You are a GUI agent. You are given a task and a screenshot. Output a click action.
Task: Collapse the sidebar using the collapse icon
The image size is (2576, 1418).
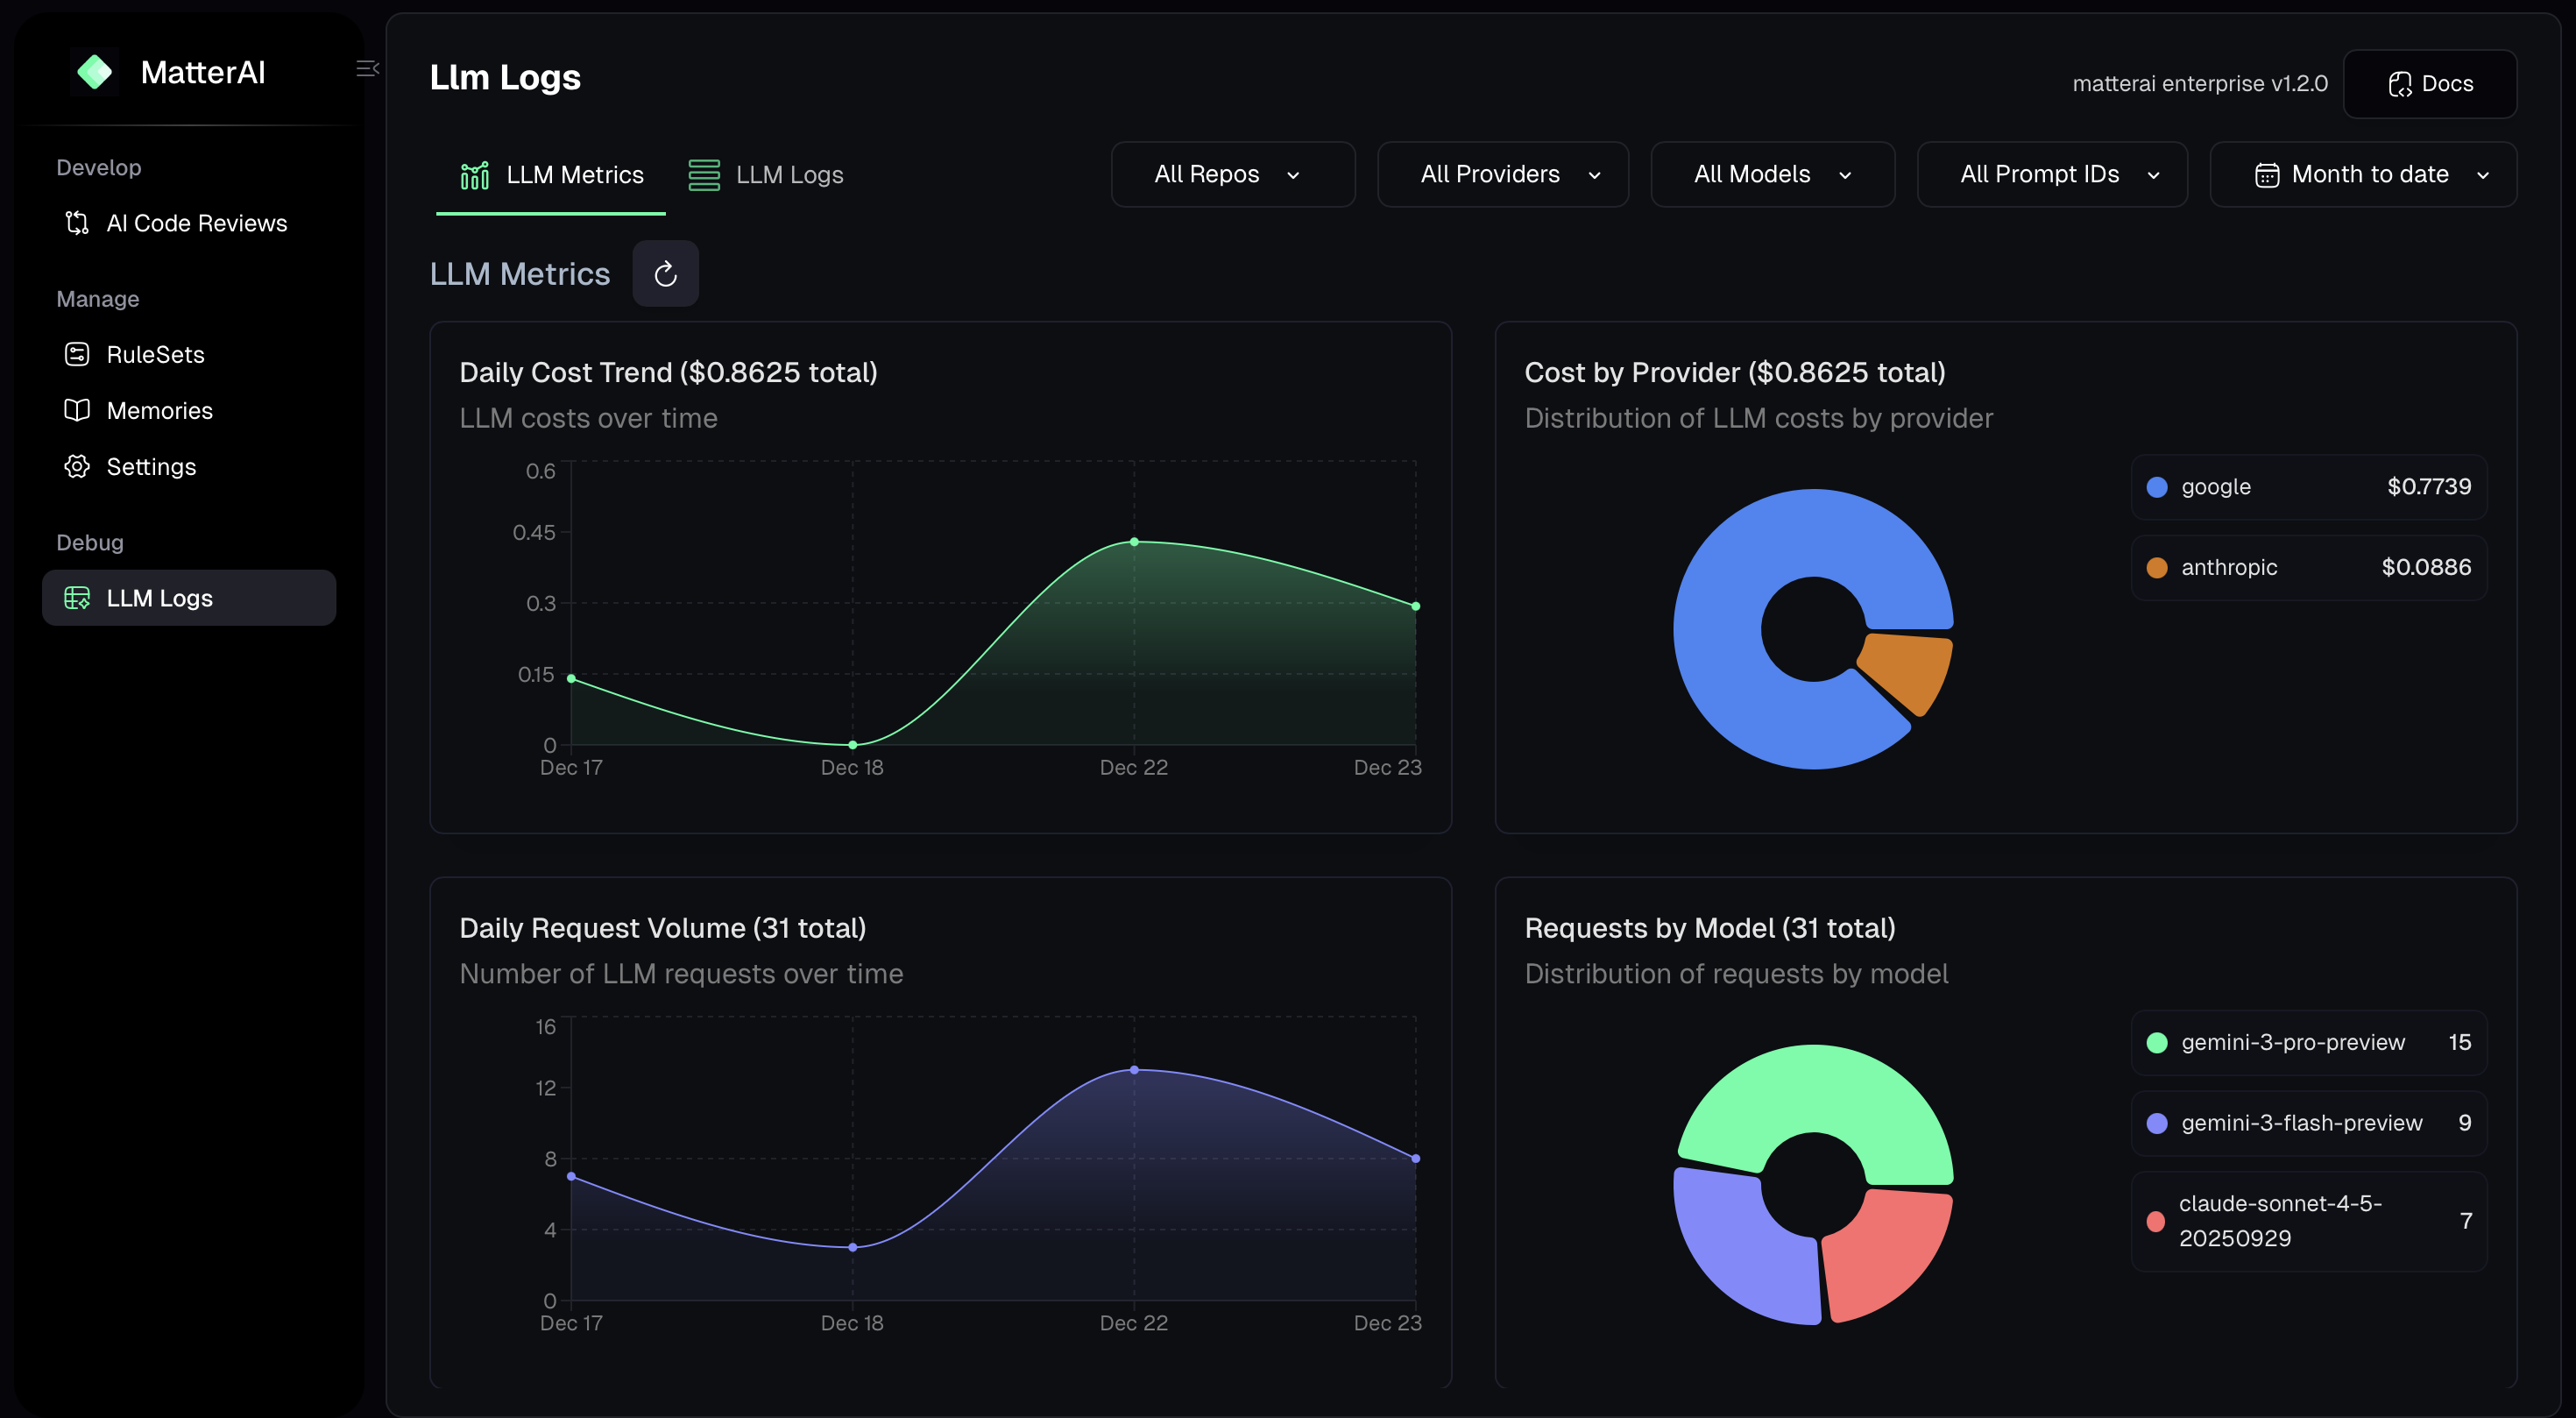coord(366,68)
